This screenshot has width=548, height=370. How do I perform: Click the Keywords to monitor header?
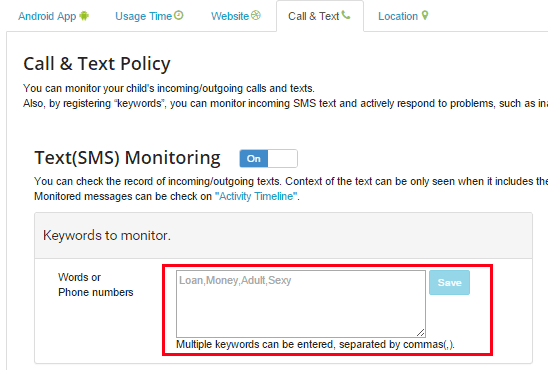point(283,235)
